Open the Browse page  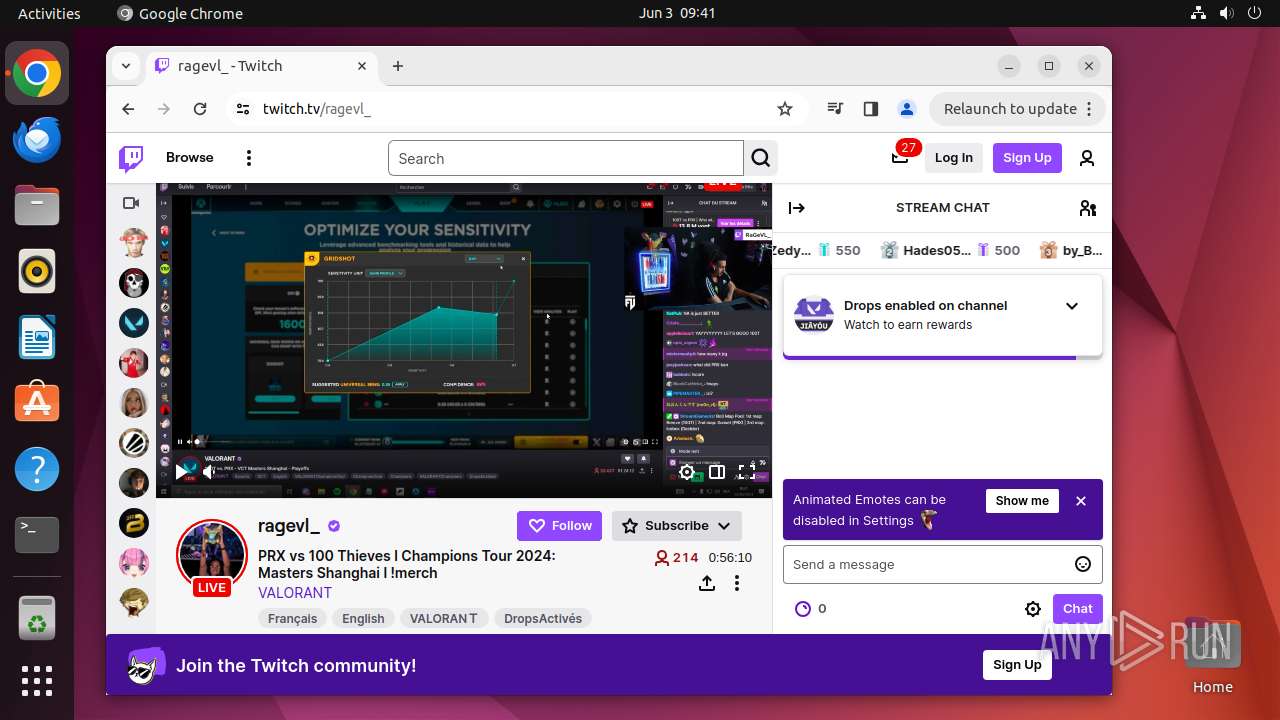pos(190,158)
